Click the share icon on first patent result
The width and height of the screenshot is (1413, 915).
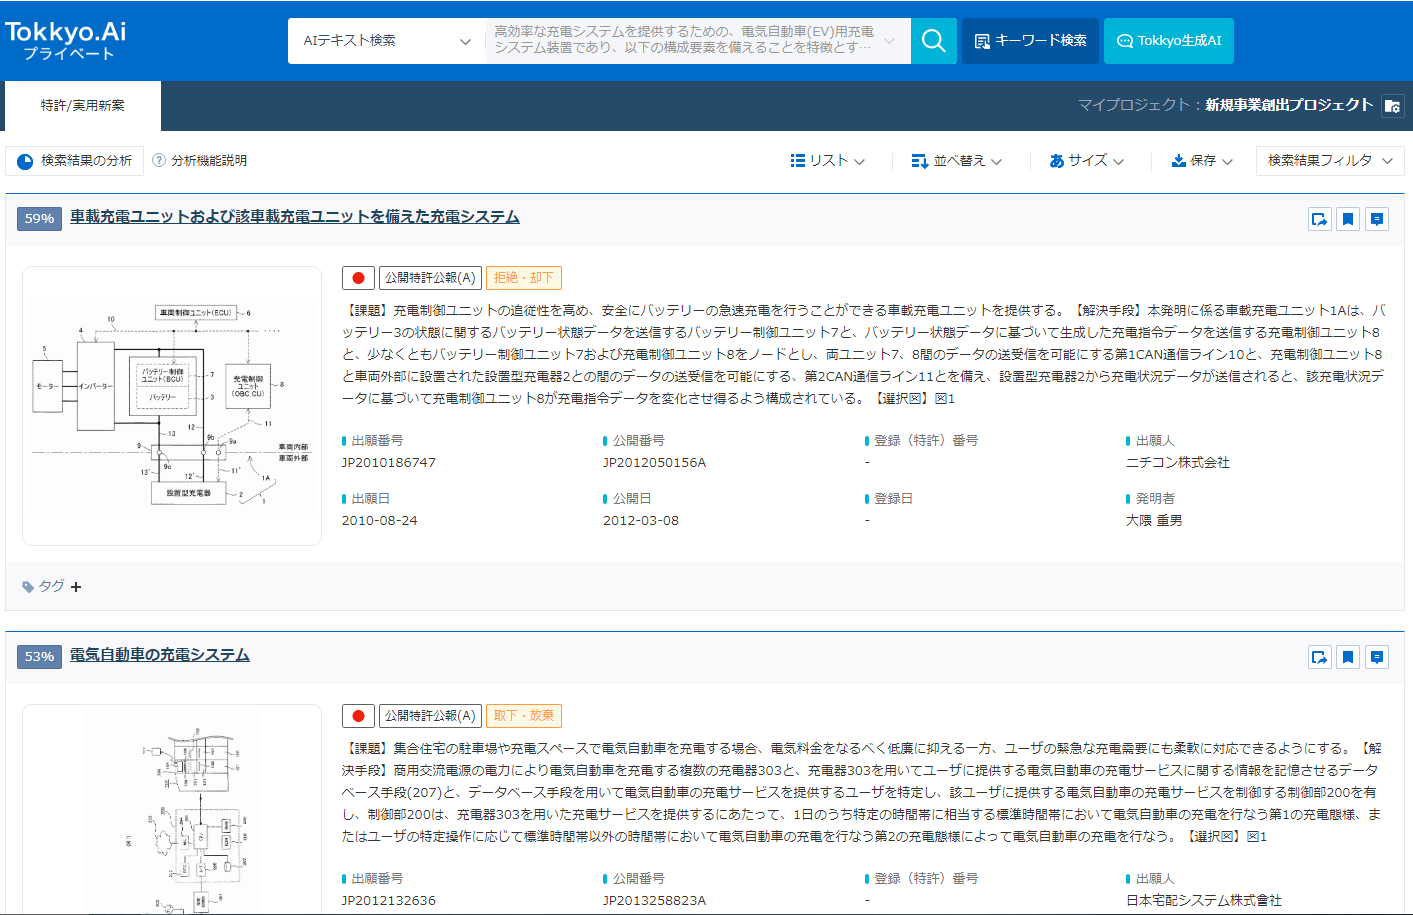click(1319, 219)
